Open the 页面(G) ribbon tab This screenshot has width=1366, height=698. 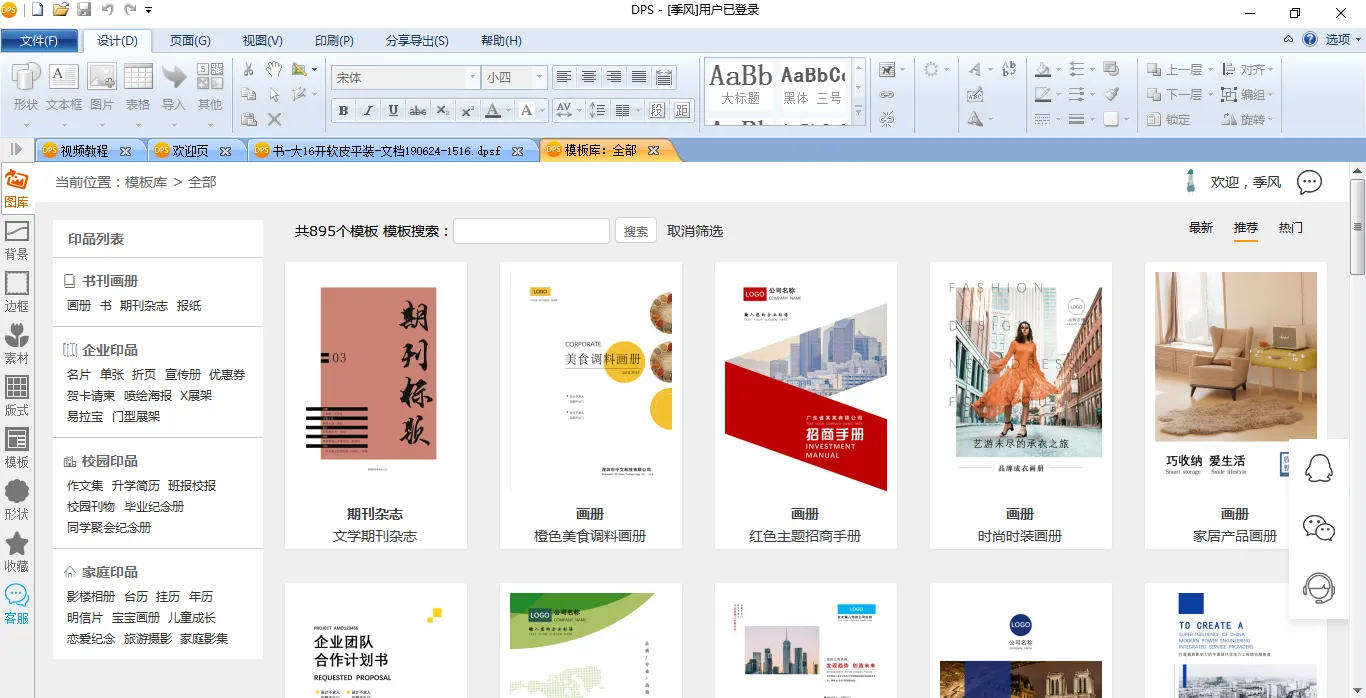pos(189,41)
